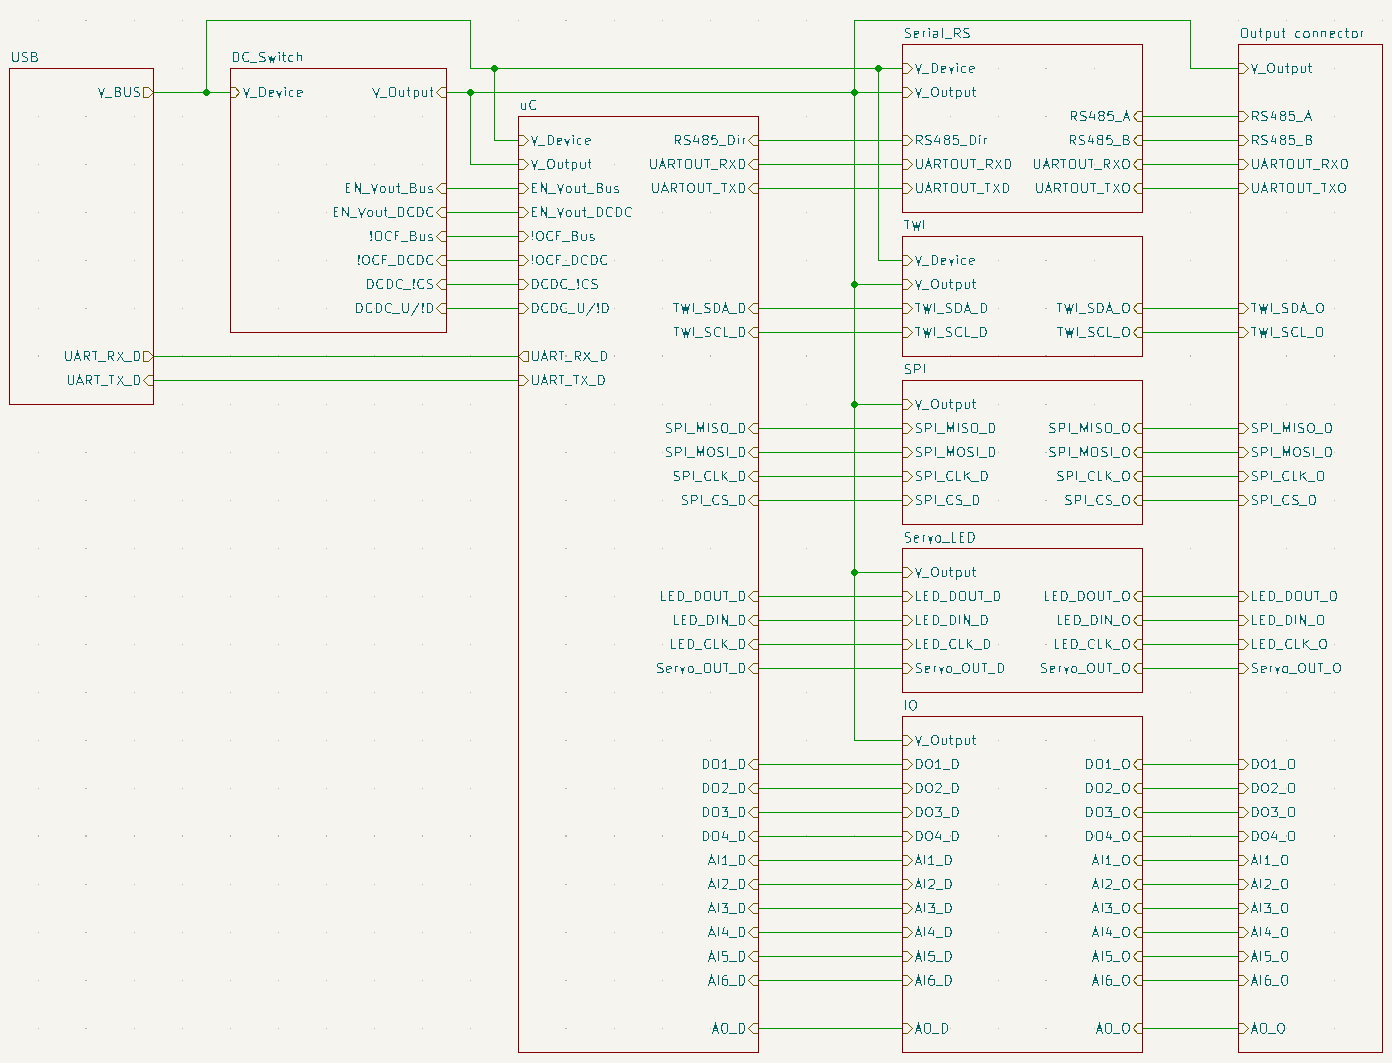This screenshot has height=1063, width=1392.
Task: Click V_Device pin in TWI sheet
Action: (939, 260)
